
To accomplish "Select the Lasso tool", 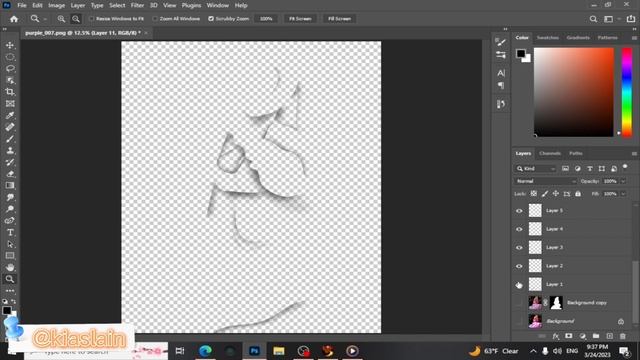I will pyautogui.click(x=10, y=69).
